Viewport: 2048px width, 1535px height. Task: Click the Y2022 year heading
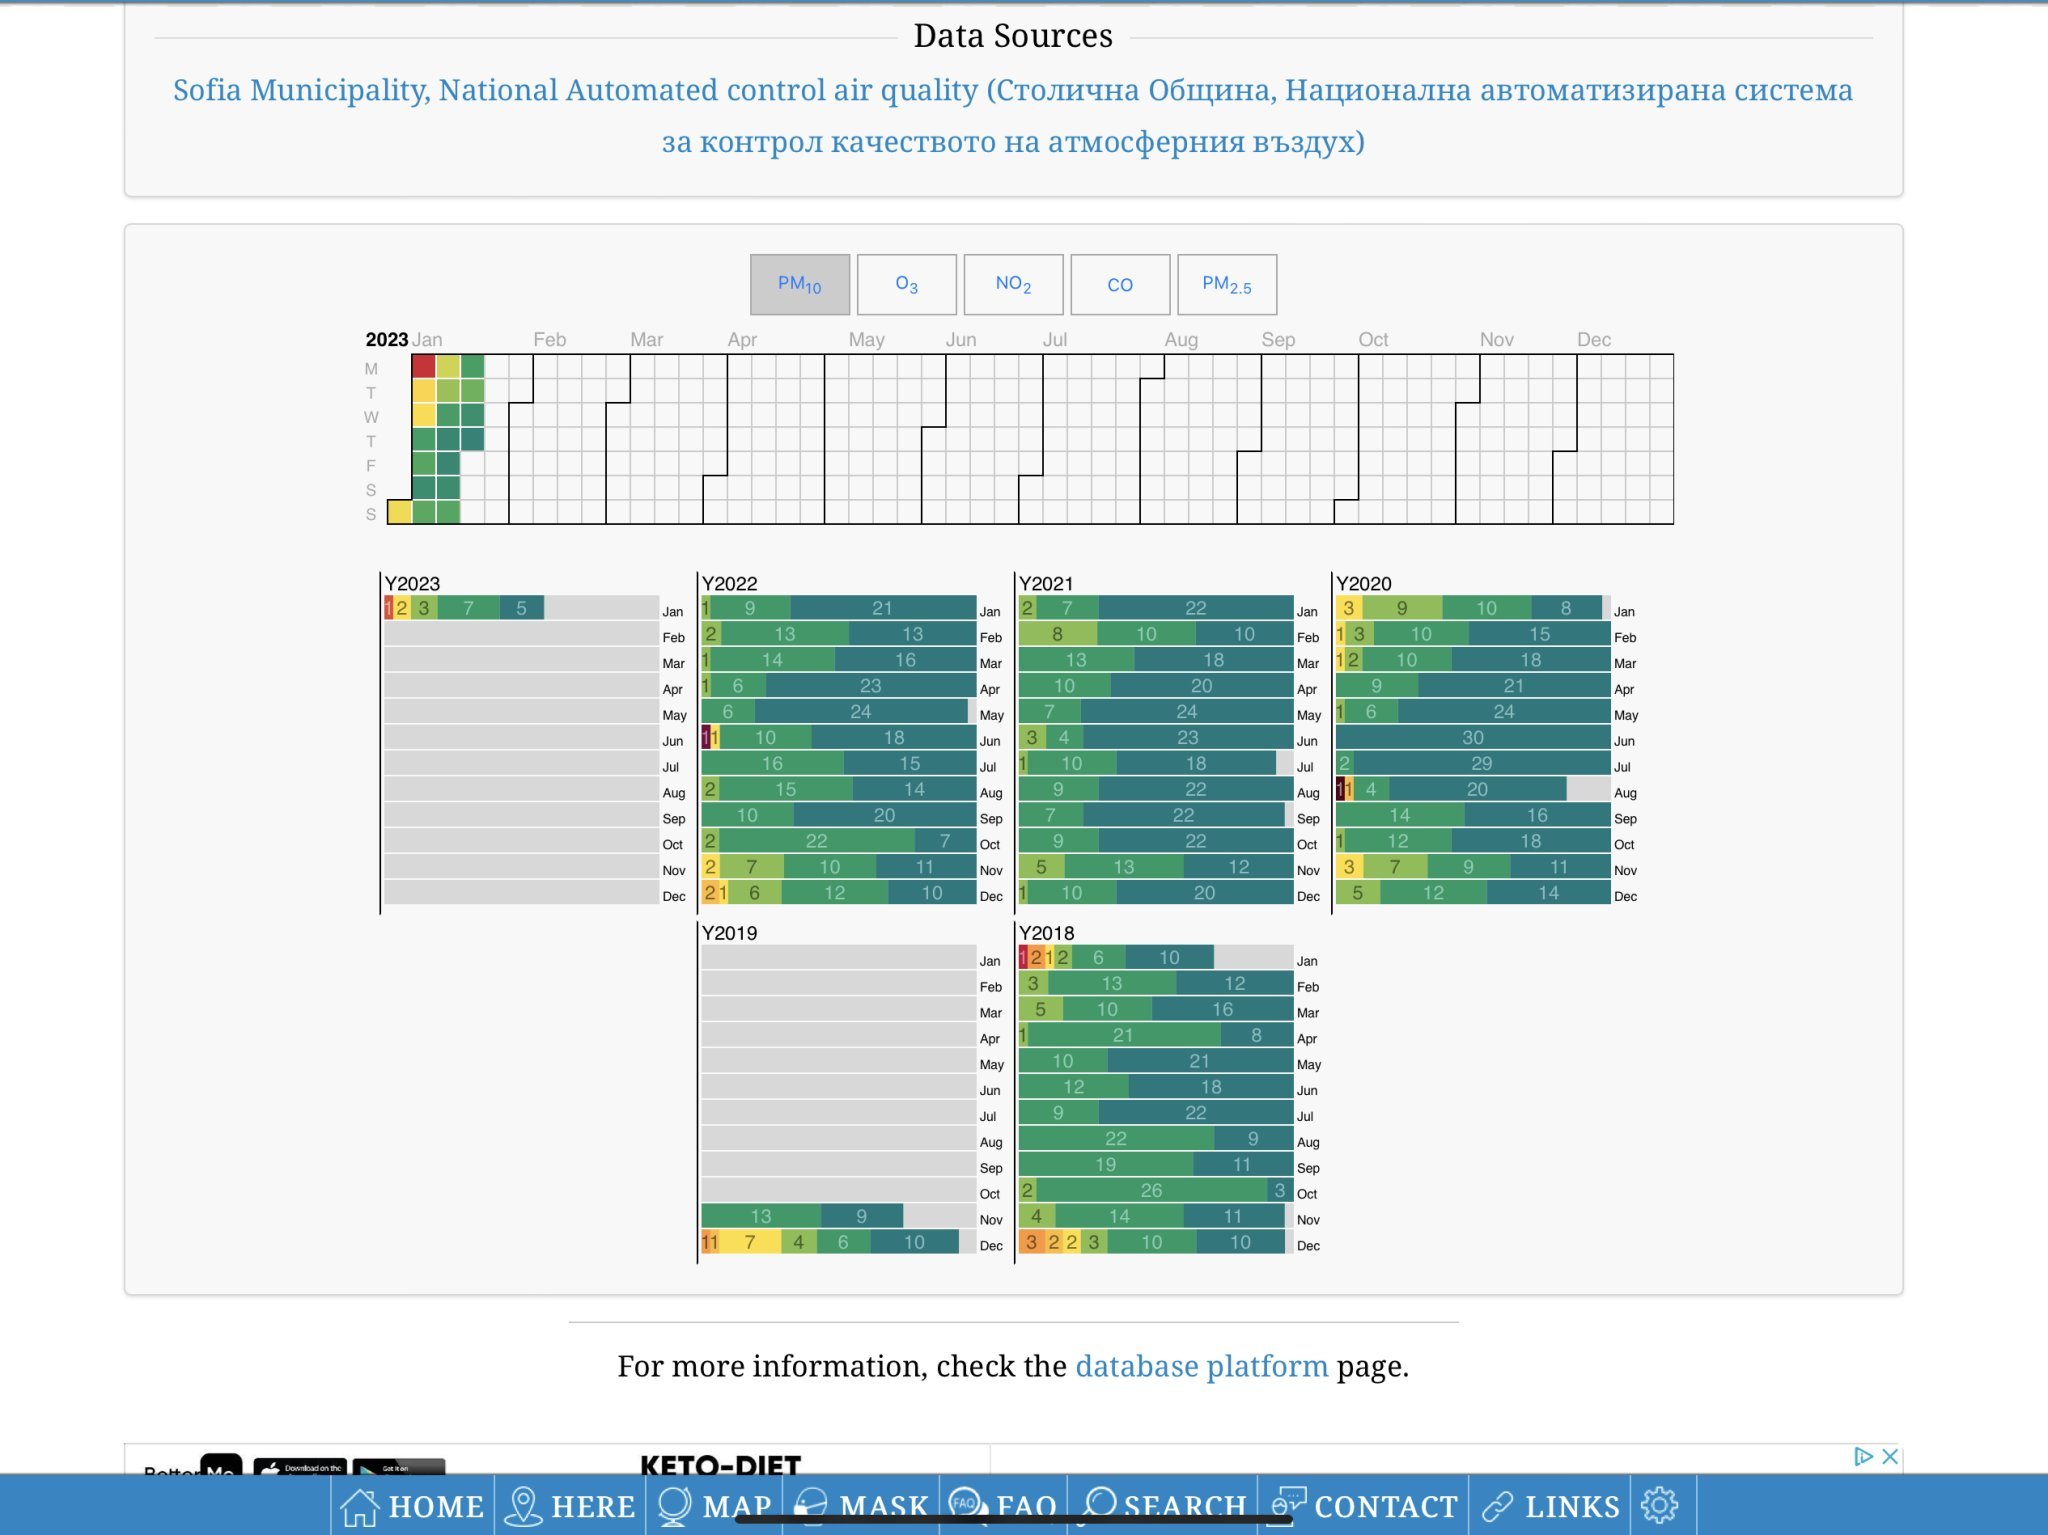[x=729, y=583]
